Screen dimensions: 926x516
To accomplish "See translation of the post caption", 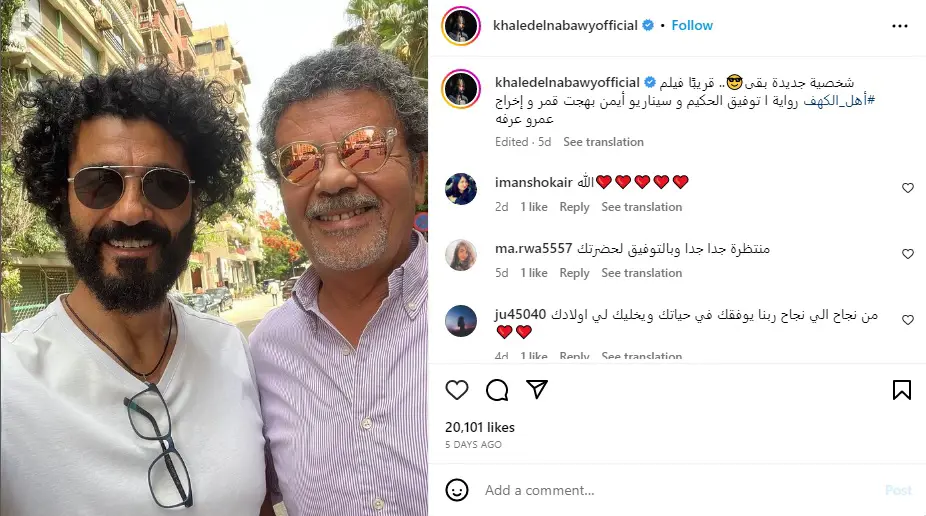I will (603, 142).
